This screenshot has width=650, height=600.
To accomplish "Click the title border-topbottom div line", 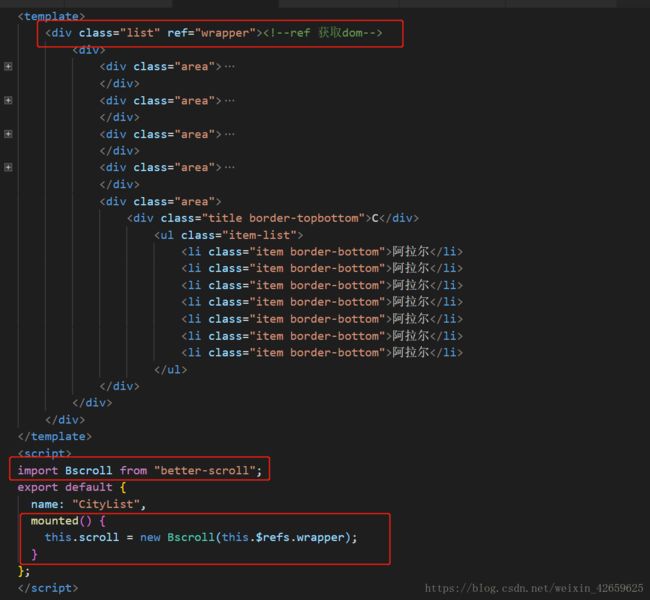I will 273,218.
